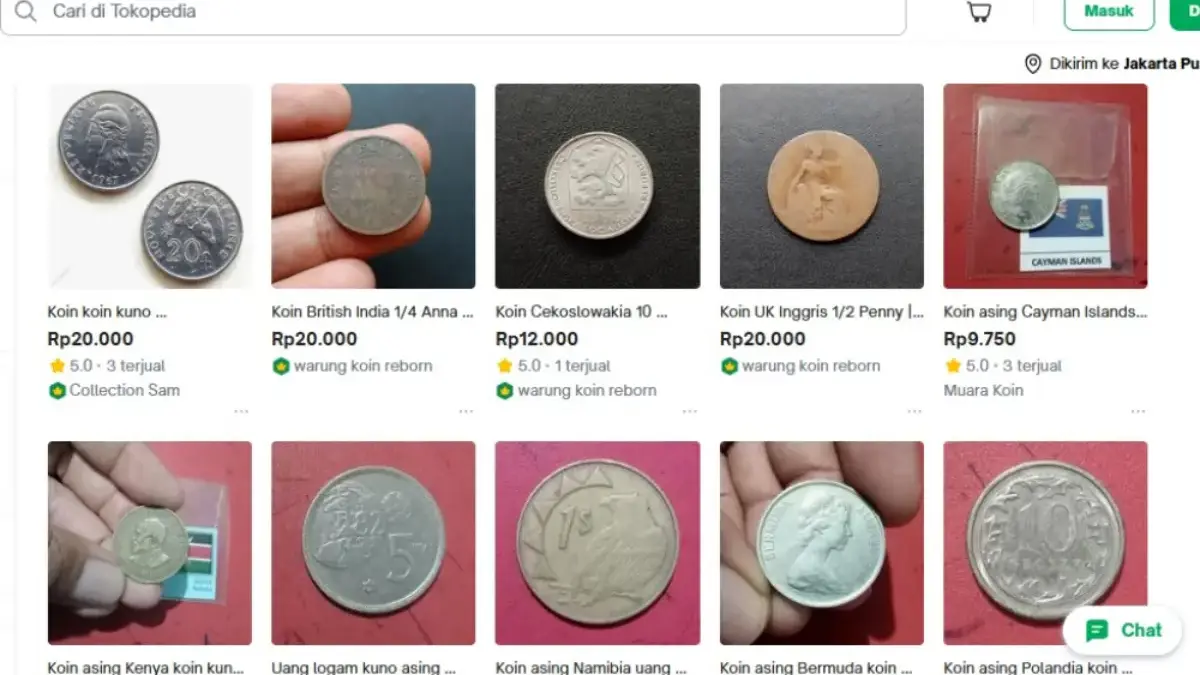Open more options for Cayman Islands coin

point(1138,411)
